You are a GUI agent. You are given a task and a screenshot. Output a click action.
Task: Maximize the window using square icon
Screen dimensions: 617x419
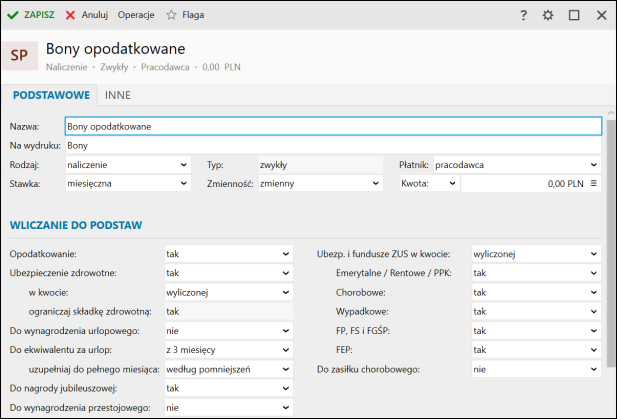[x=574, y=15]
